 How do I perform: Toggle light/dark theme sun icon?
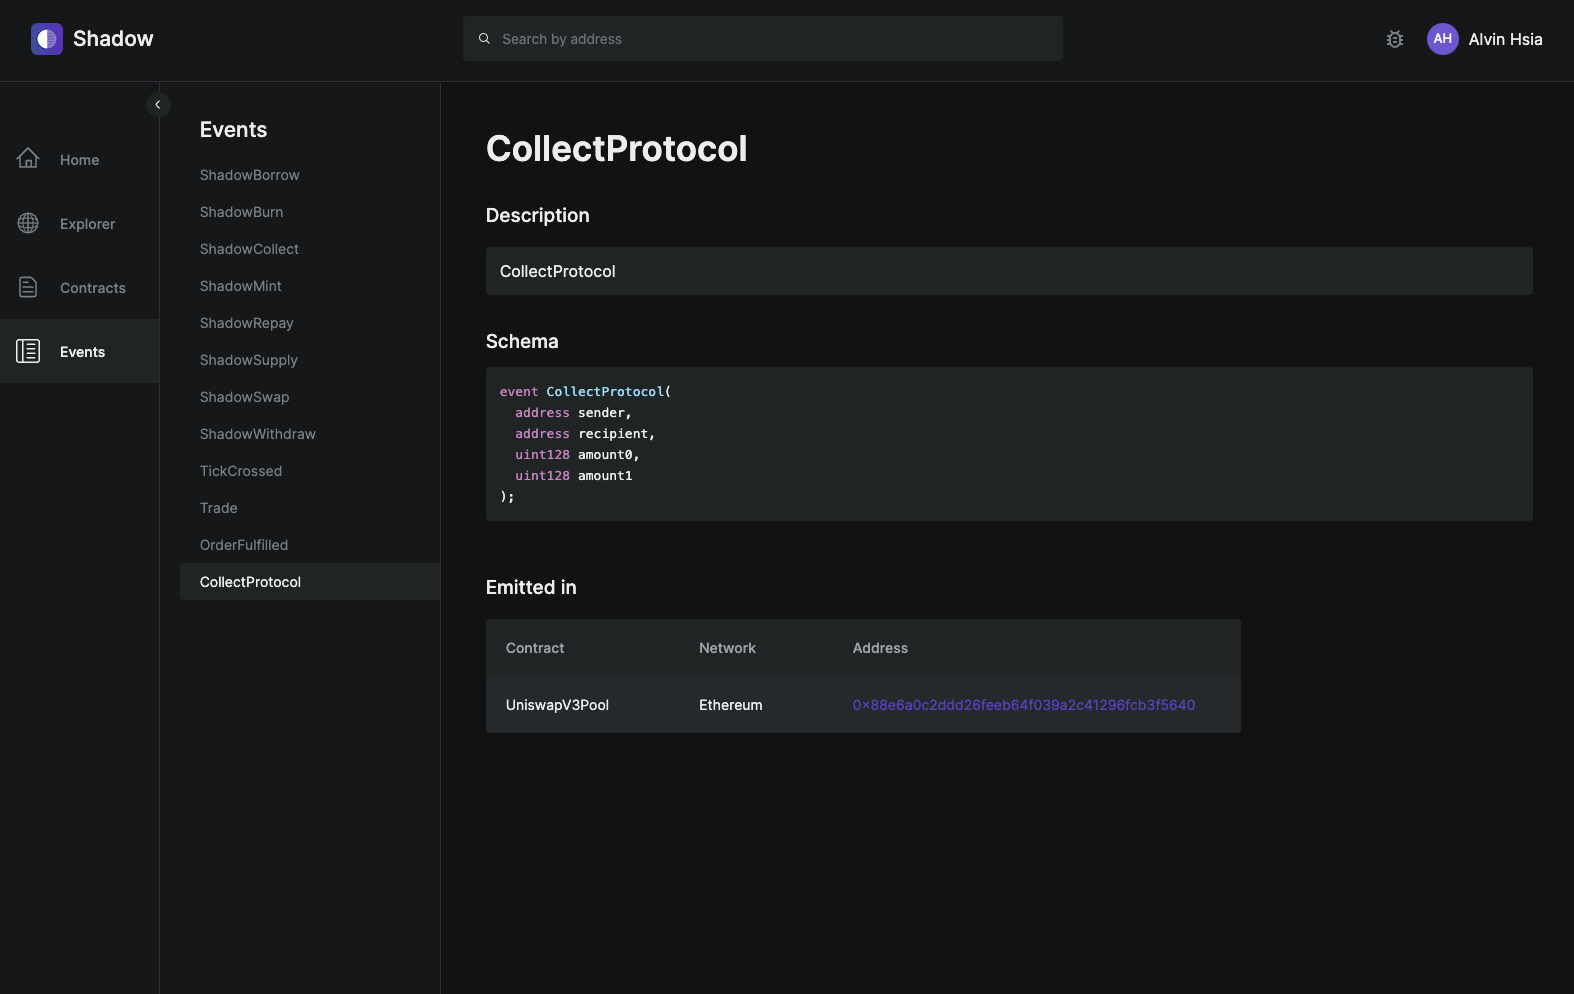point(1394,39)
